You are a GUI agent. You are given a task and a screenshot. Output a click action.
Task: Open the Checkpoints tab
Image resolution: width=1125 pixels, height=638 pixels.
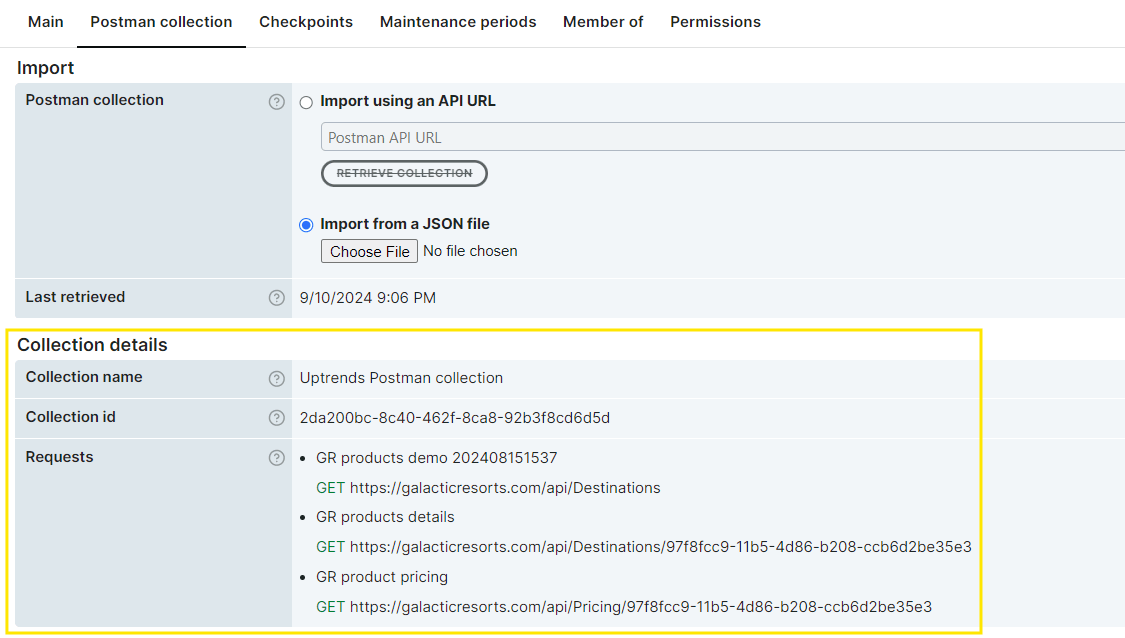(306, 22)
